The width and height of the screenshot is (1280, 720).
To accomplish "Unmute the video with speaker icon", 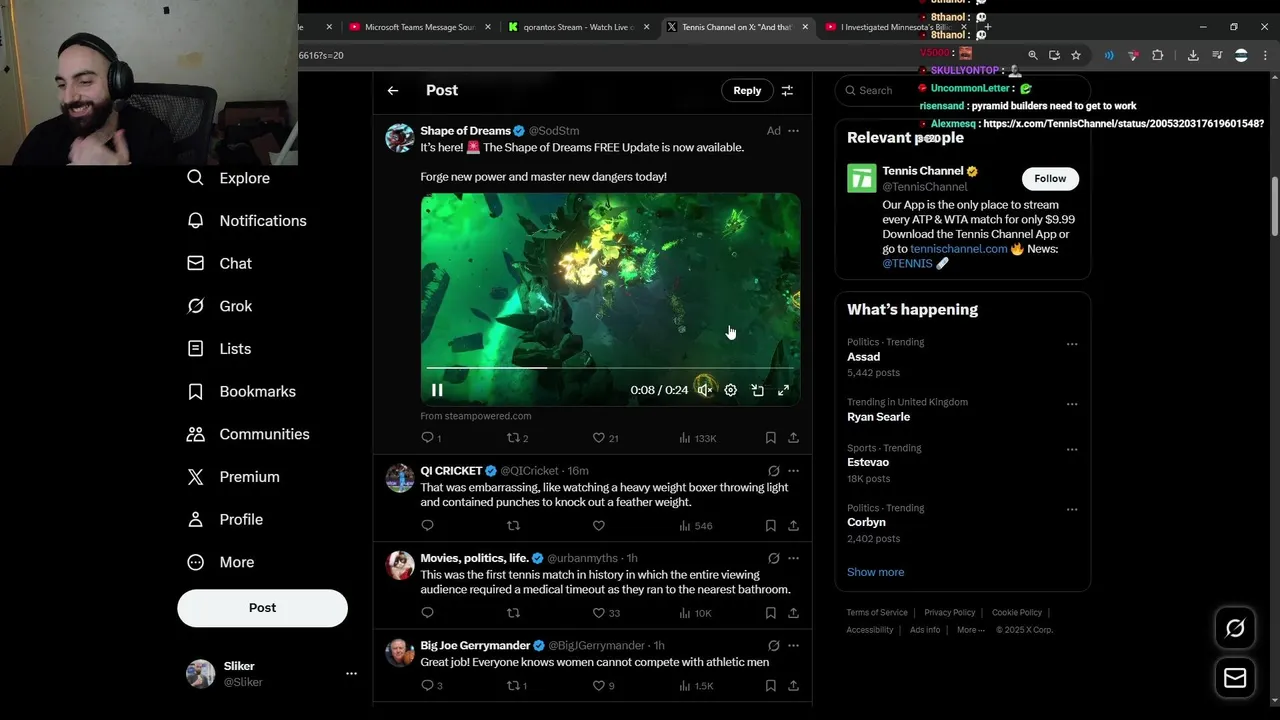I will tap(705, 390).
